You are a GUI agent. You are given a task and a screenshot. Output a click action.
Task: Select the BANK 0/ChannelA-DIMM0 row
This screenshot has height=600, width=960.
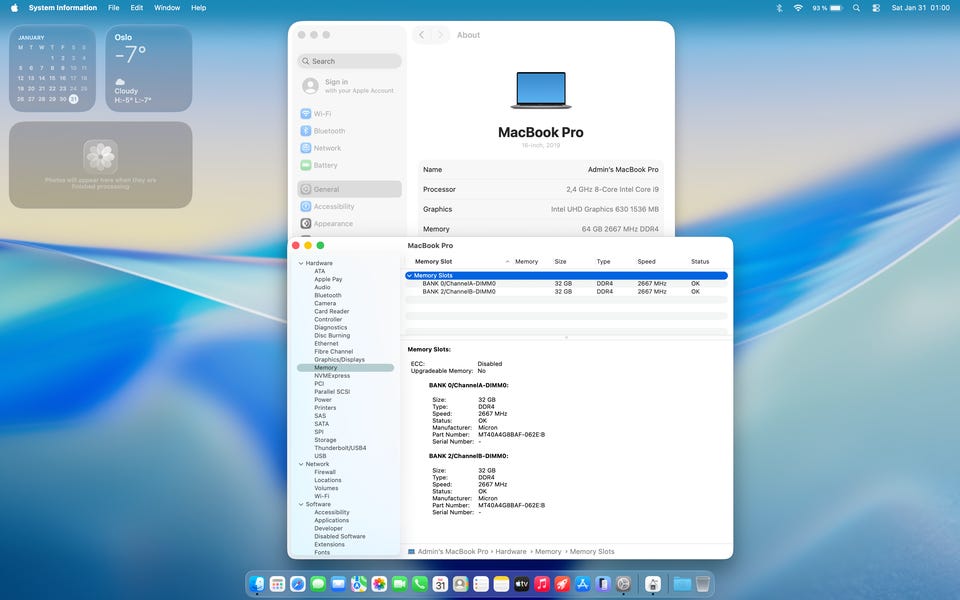[458, 284]
